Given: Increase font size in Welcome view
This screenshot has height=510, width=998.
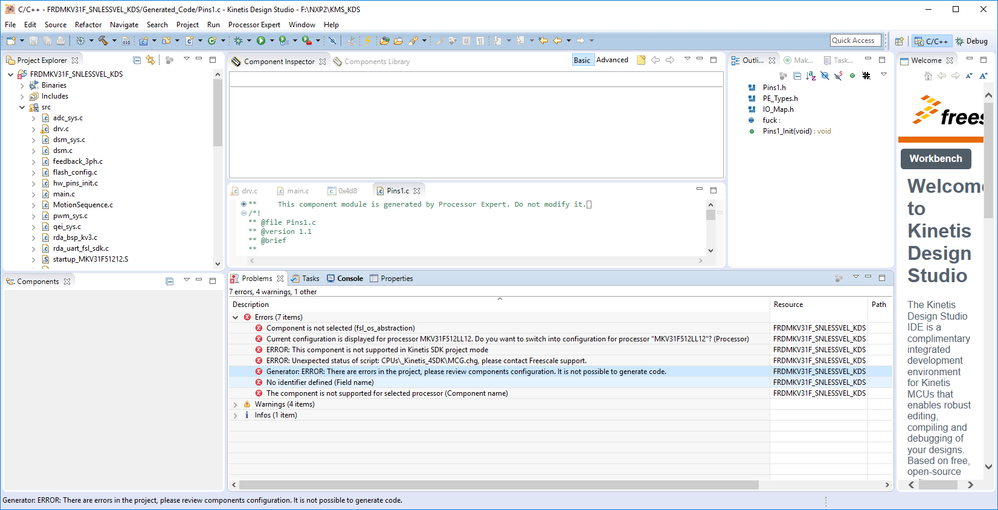Looking at the screenshot, I should 982,75.
